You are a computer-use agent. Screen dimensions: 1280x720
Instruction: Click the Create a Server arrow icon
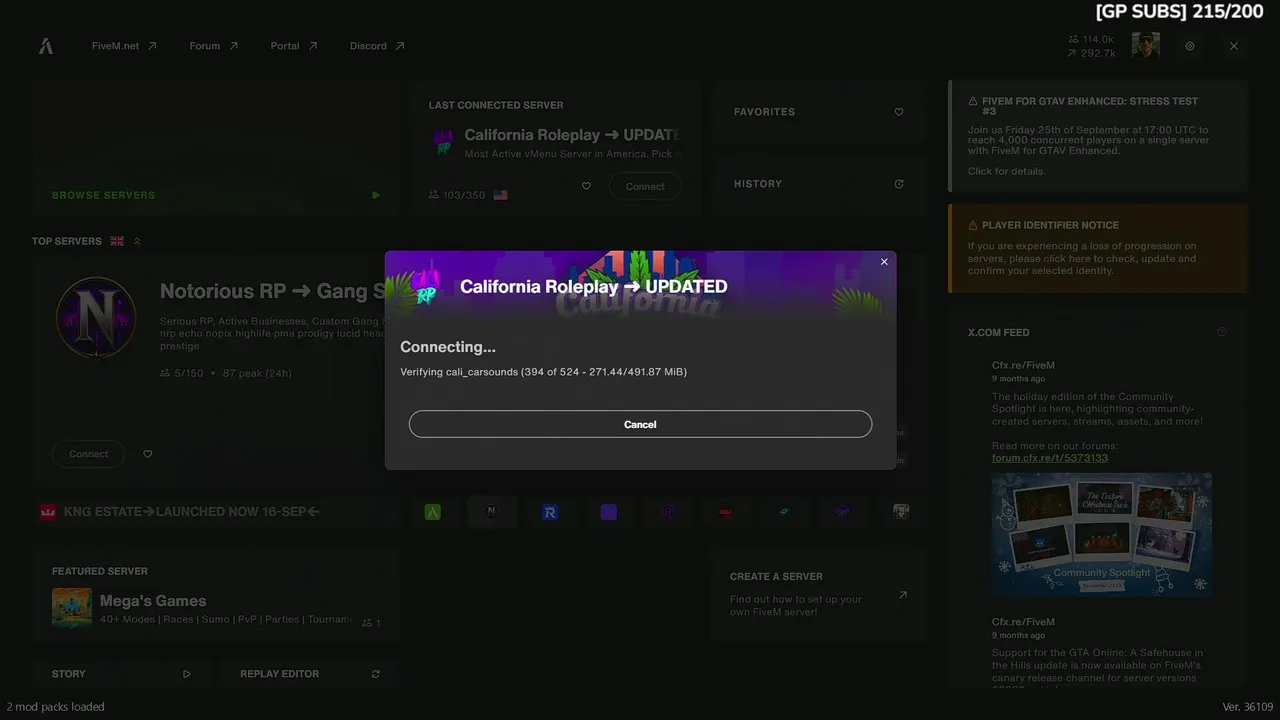click(x=903, y=595)
